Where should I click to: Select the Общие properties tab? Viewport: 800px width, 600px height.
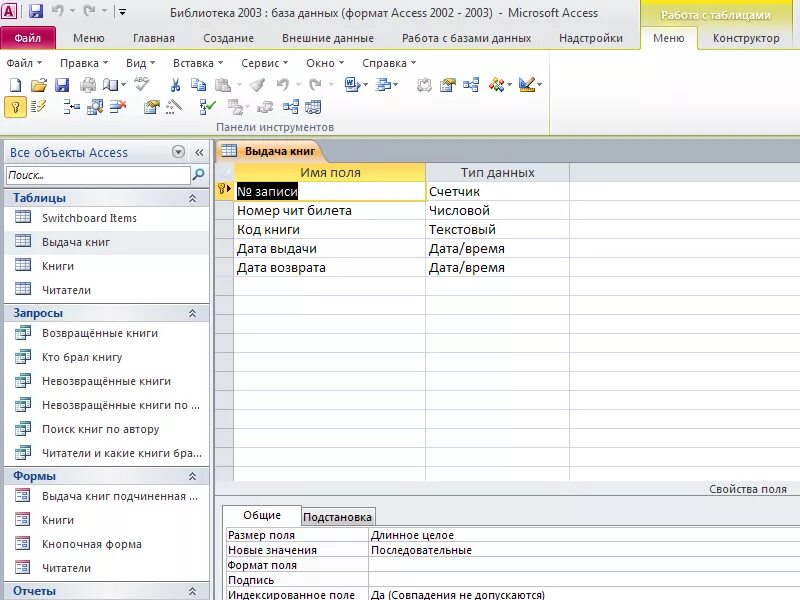point(262,515)
